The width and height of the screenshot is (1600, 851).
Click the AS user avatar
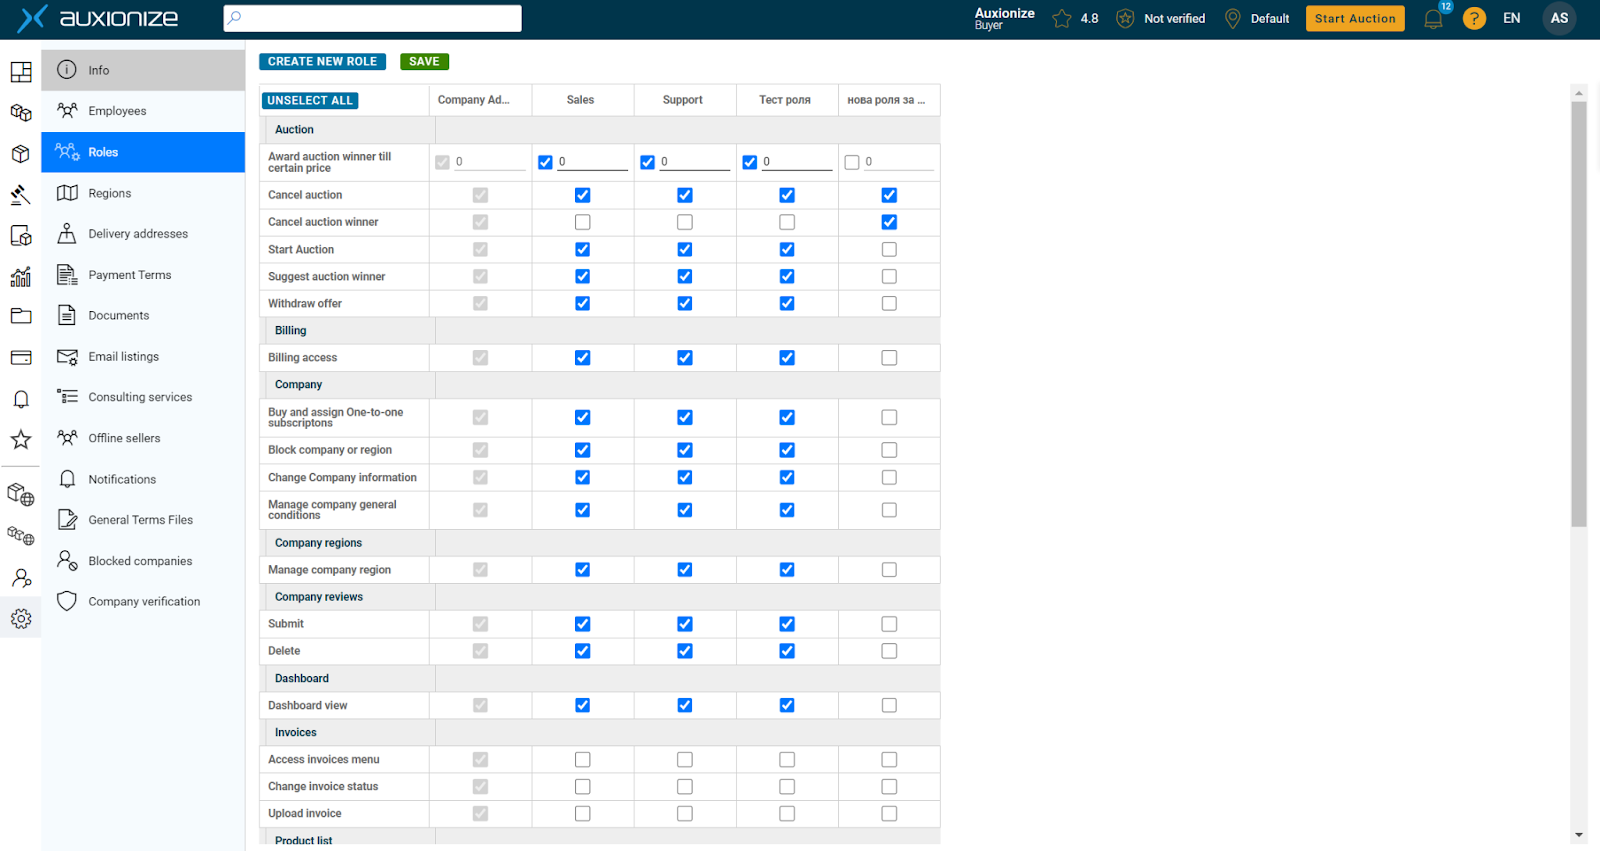tap(1559, 18)
